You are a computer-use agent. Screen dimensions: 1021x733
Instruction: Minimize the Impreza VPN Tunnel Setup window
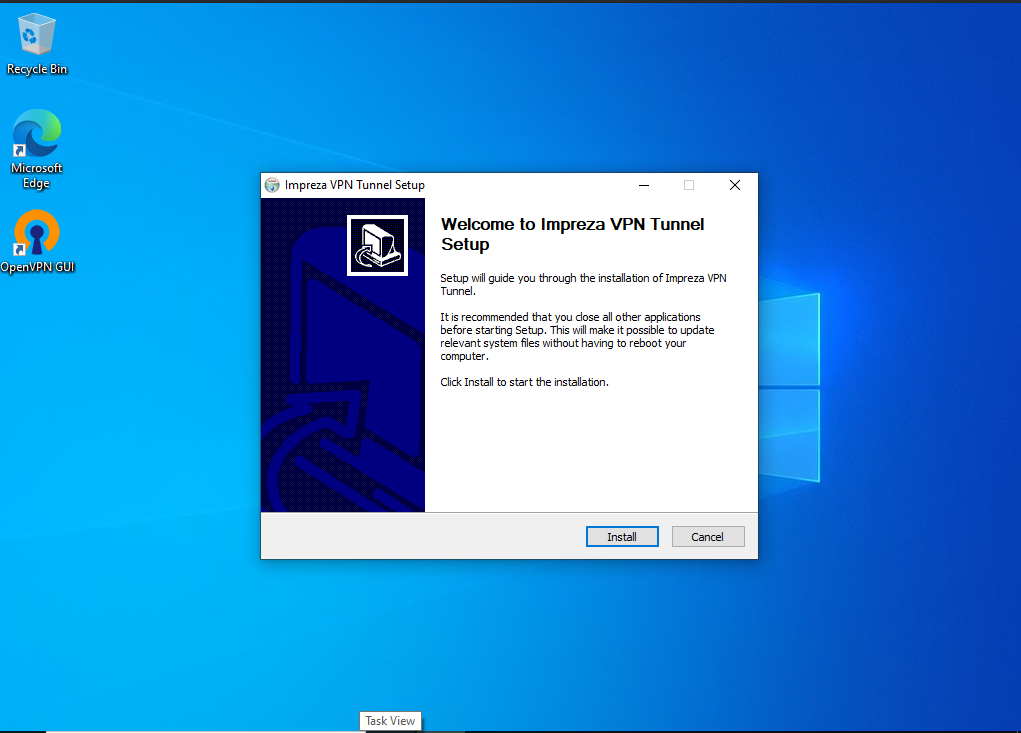644,186
